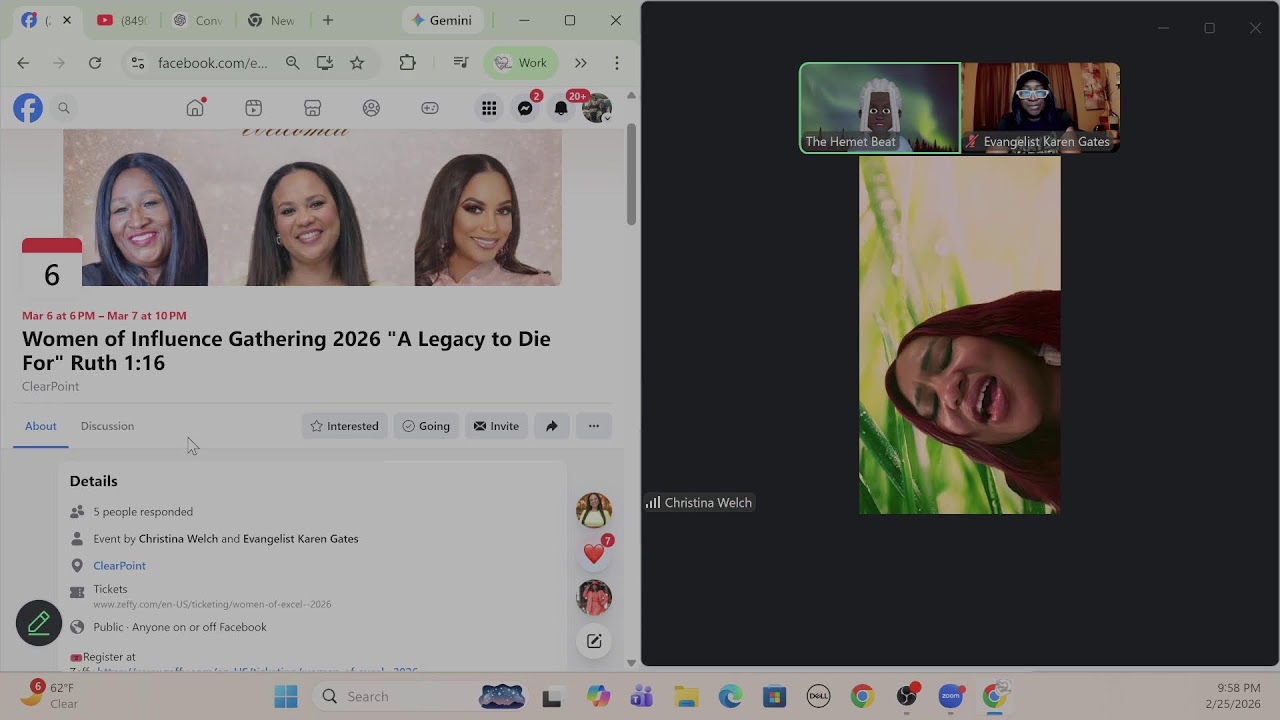Open Microsoft Store from the taskbar
1280x720 pixels.
tap(774, 696)
